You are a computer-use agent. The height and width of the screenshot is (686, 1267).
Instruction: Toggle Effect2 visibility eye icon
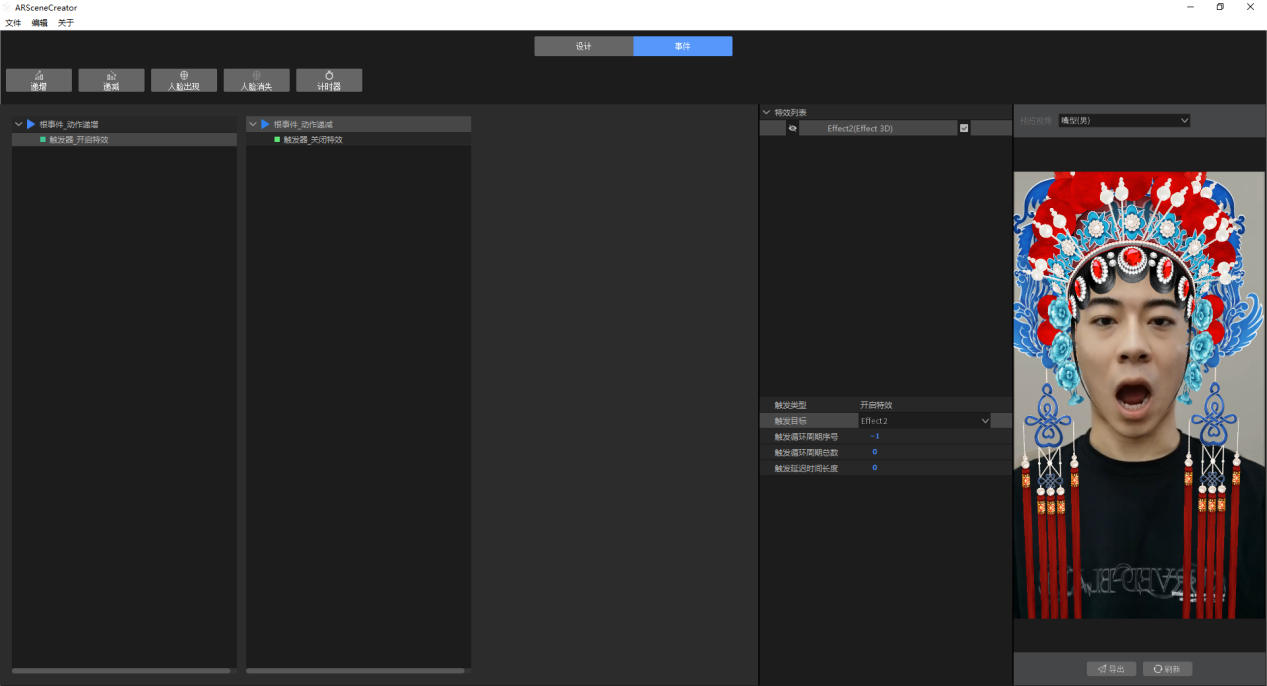(x=792, y=128)
